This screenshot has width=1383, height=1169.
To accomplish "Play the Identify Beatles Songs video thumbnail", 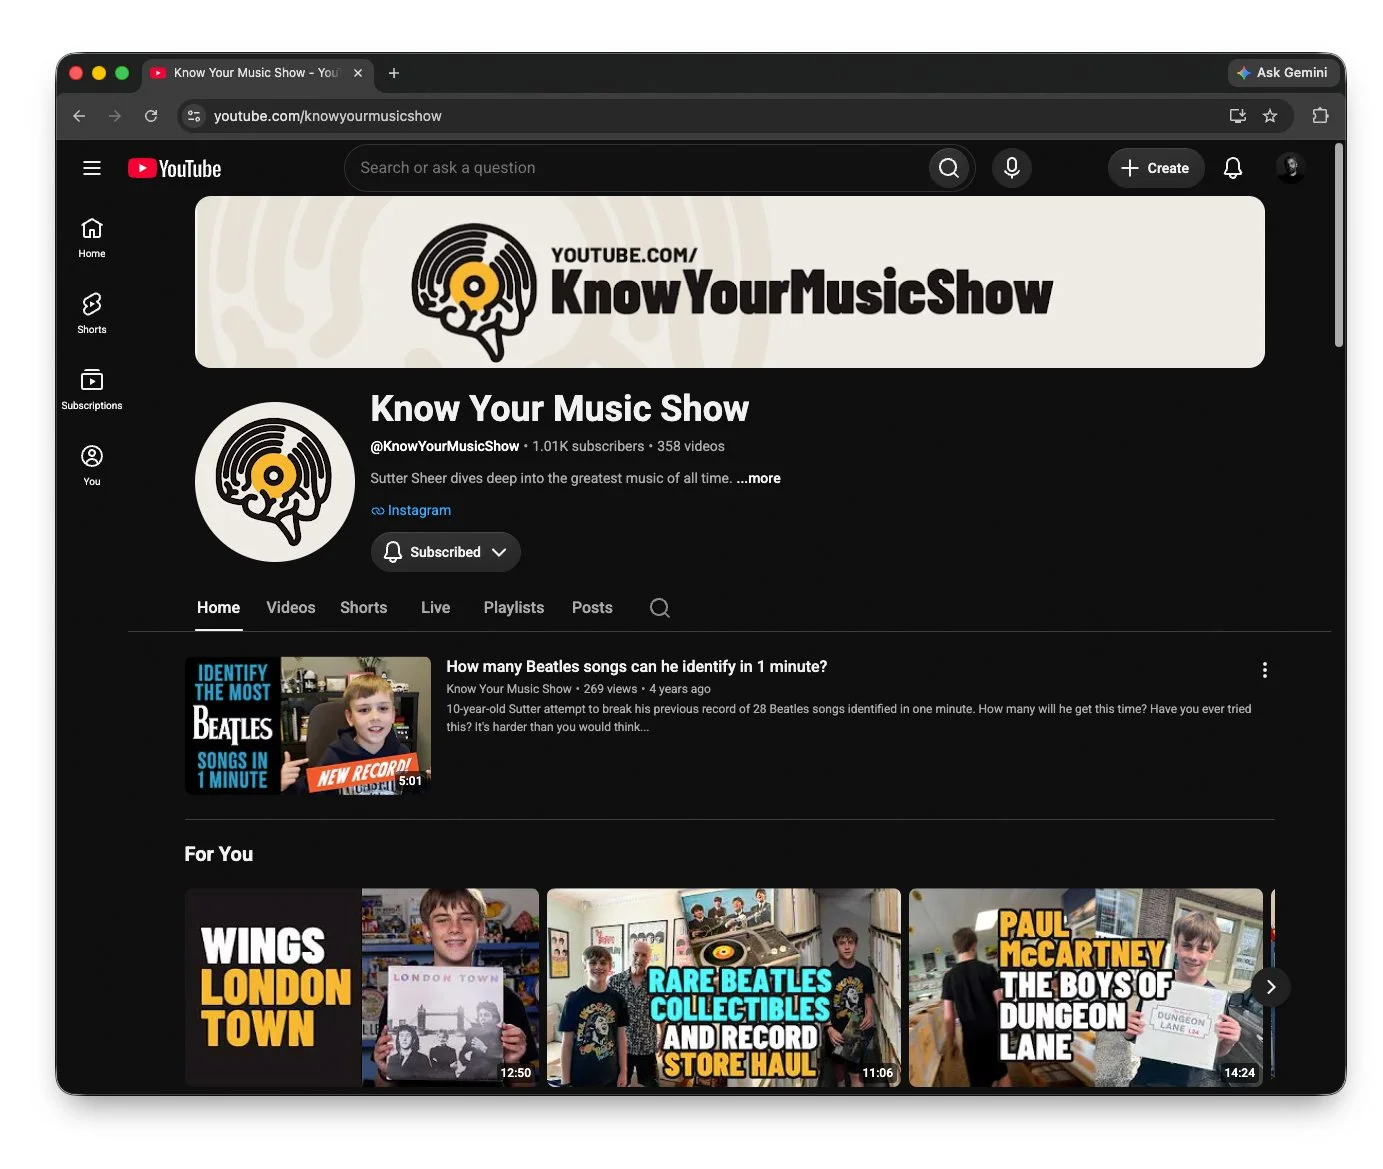I will 308,726.
